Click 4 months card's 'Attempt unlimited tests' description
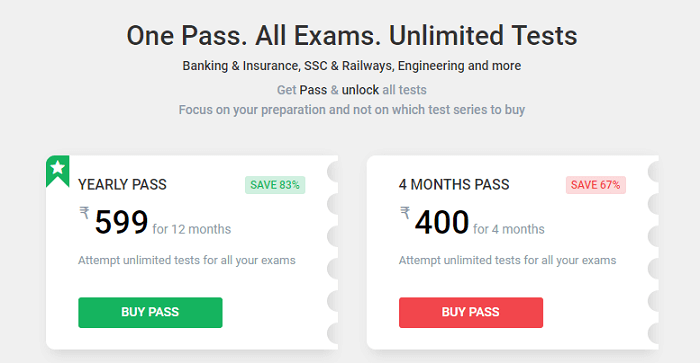 click(507, 260)
